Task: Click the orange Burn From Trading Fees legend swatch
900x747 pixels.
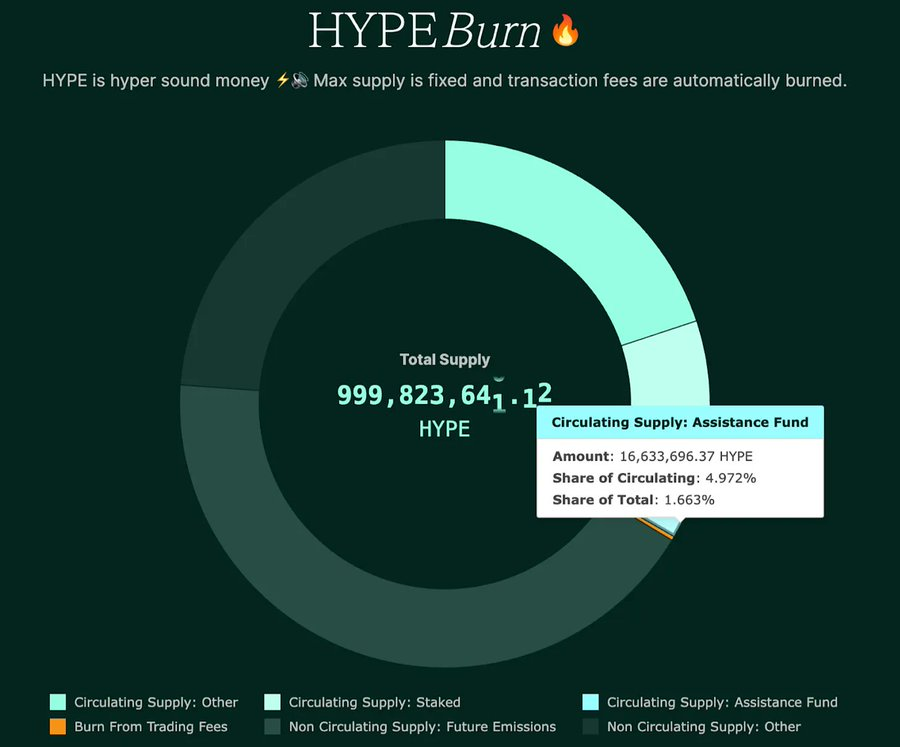Action: pyautogui.click(x=58, y=727)
